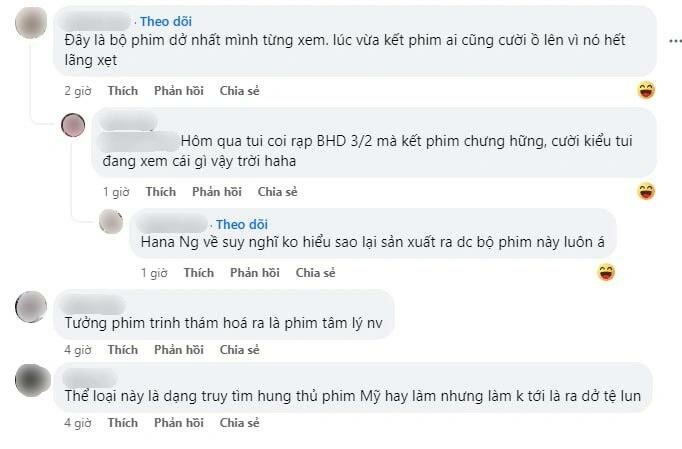Image resolution: width=682 pixels, height=449 pixels.
Task: Like the 'Tưởng phim trinh thám' comment
Action: tap(123, 350)
